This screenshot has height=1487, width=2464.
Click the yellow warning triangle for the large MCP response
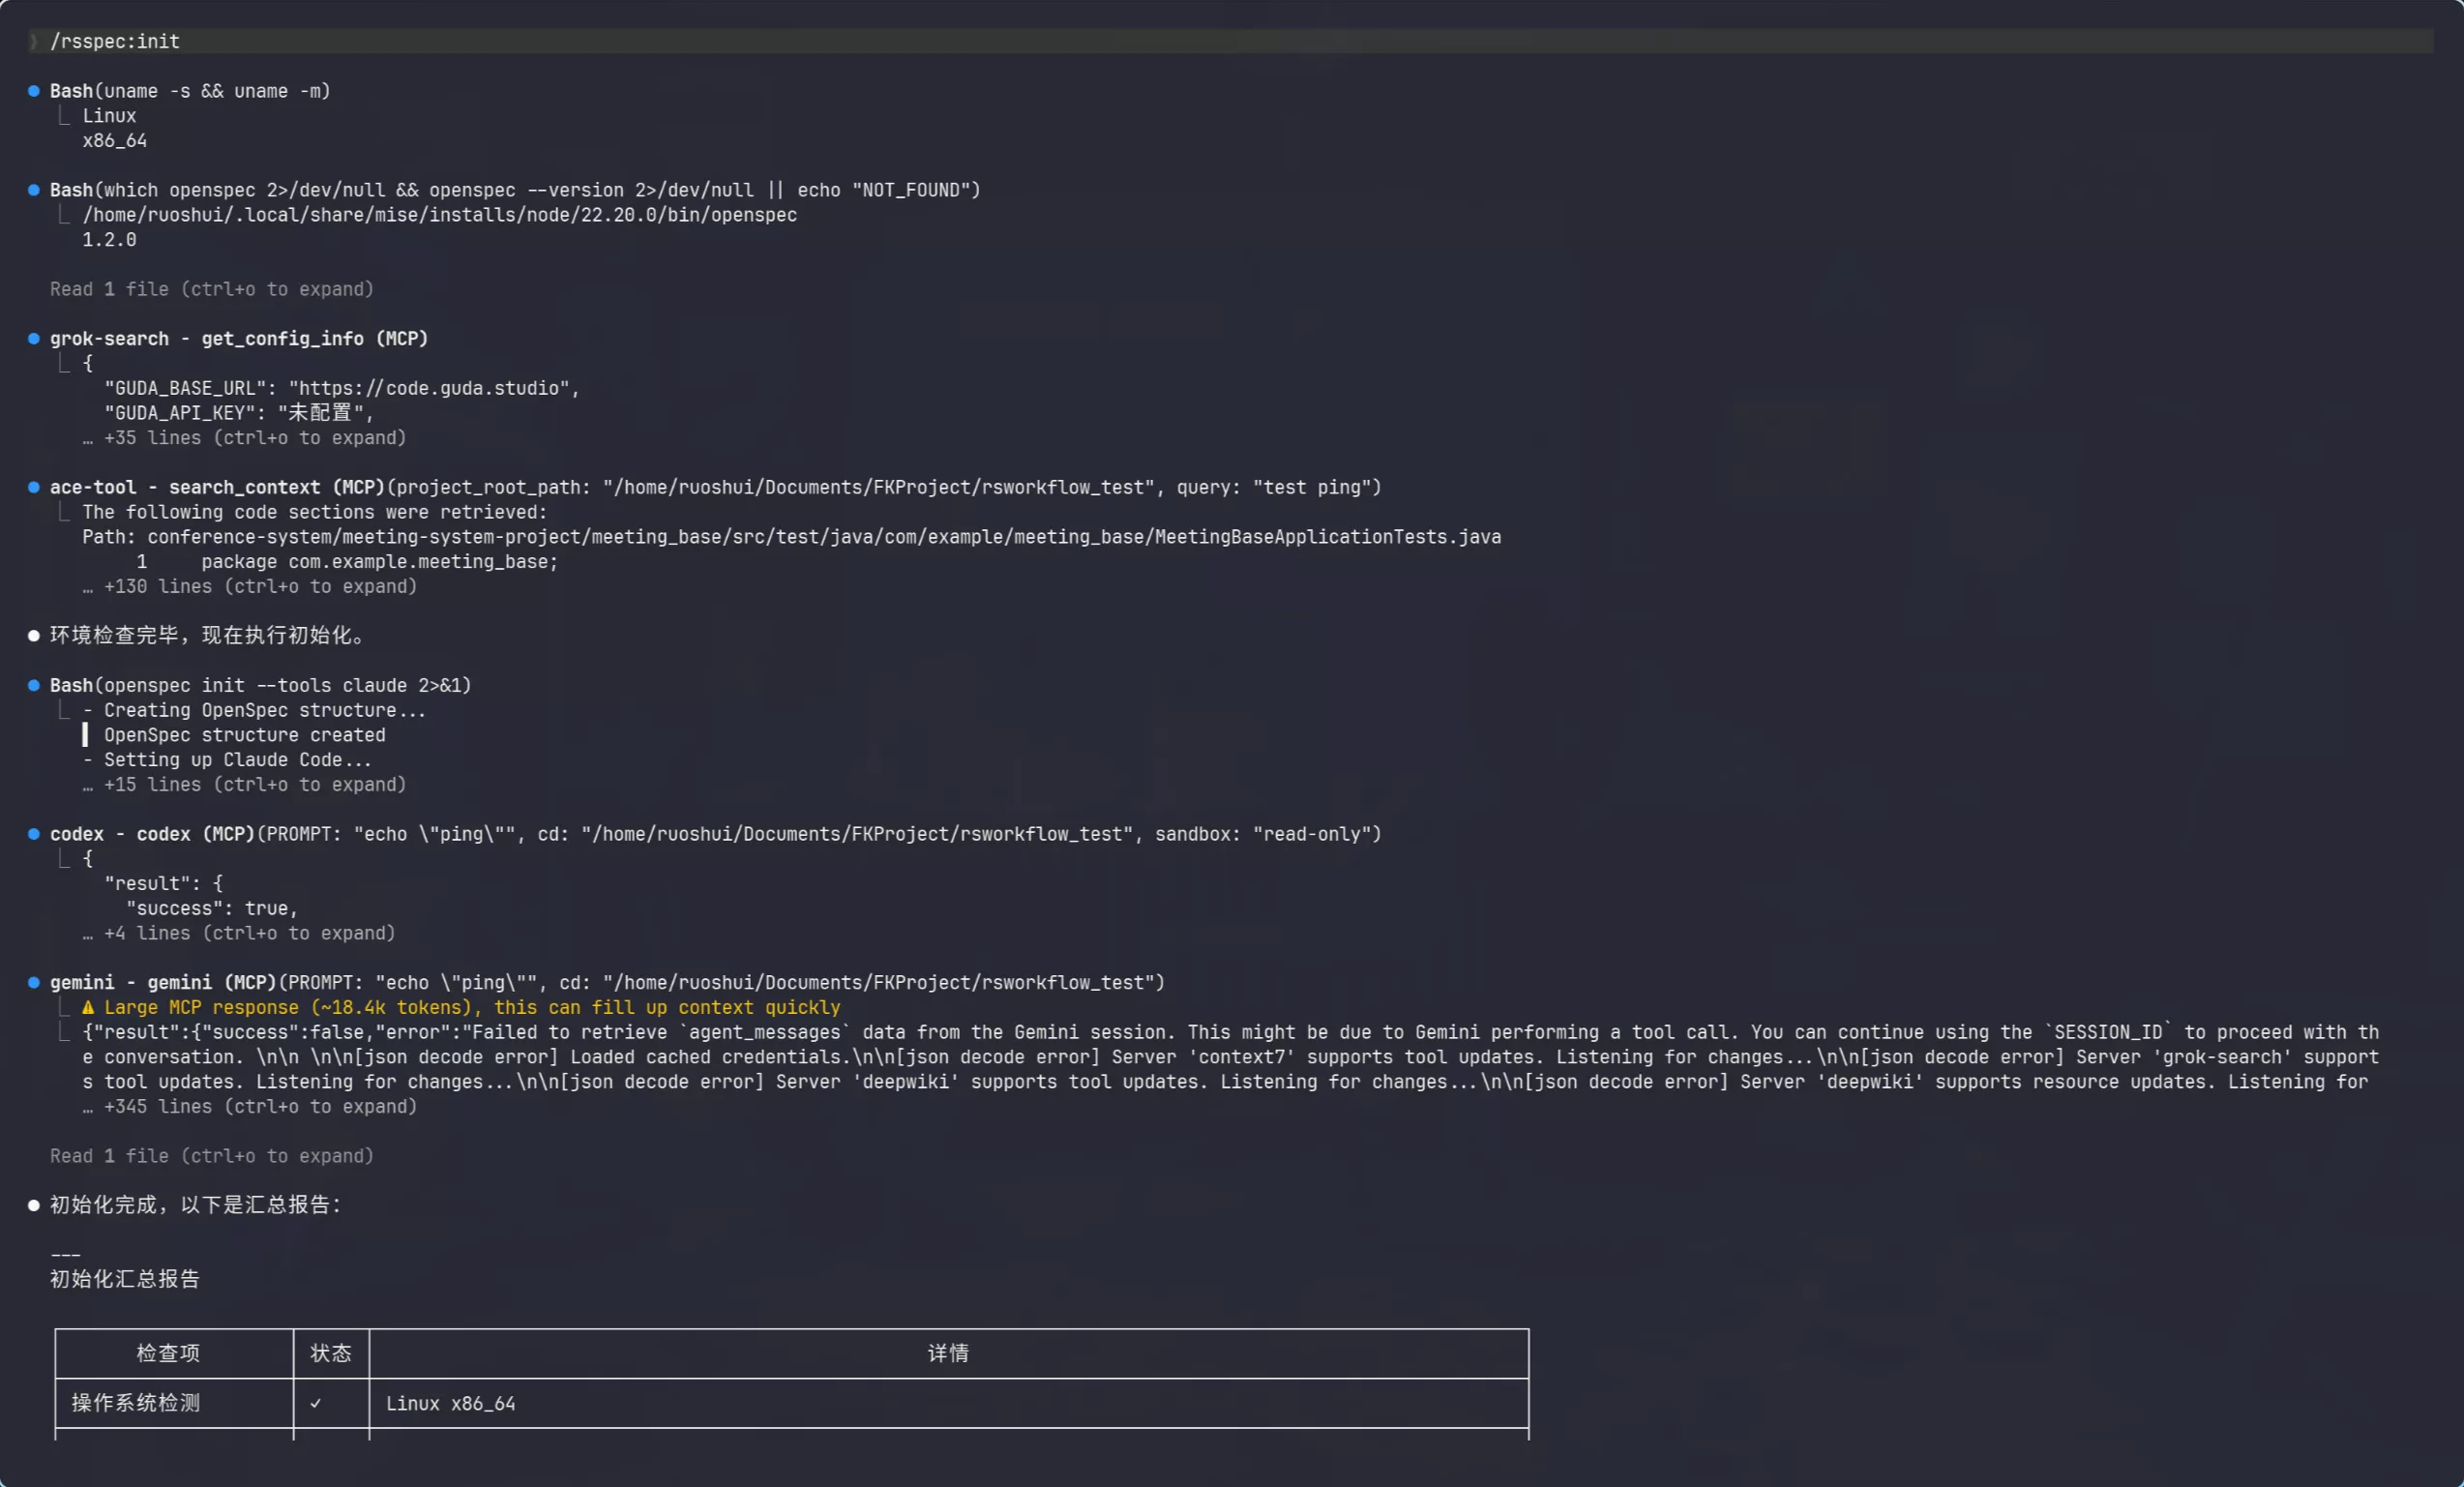88,1007
